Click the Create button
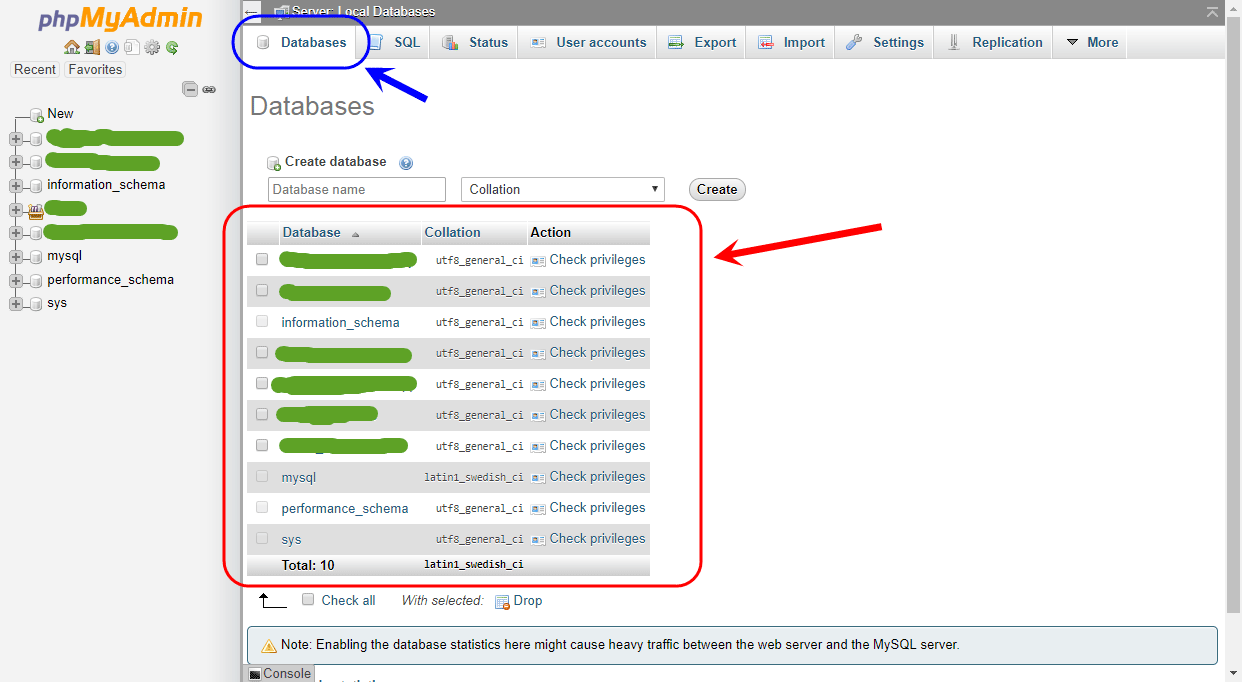Image resolution: width=1242 pixels, height=682 pixels. (717, 189)
